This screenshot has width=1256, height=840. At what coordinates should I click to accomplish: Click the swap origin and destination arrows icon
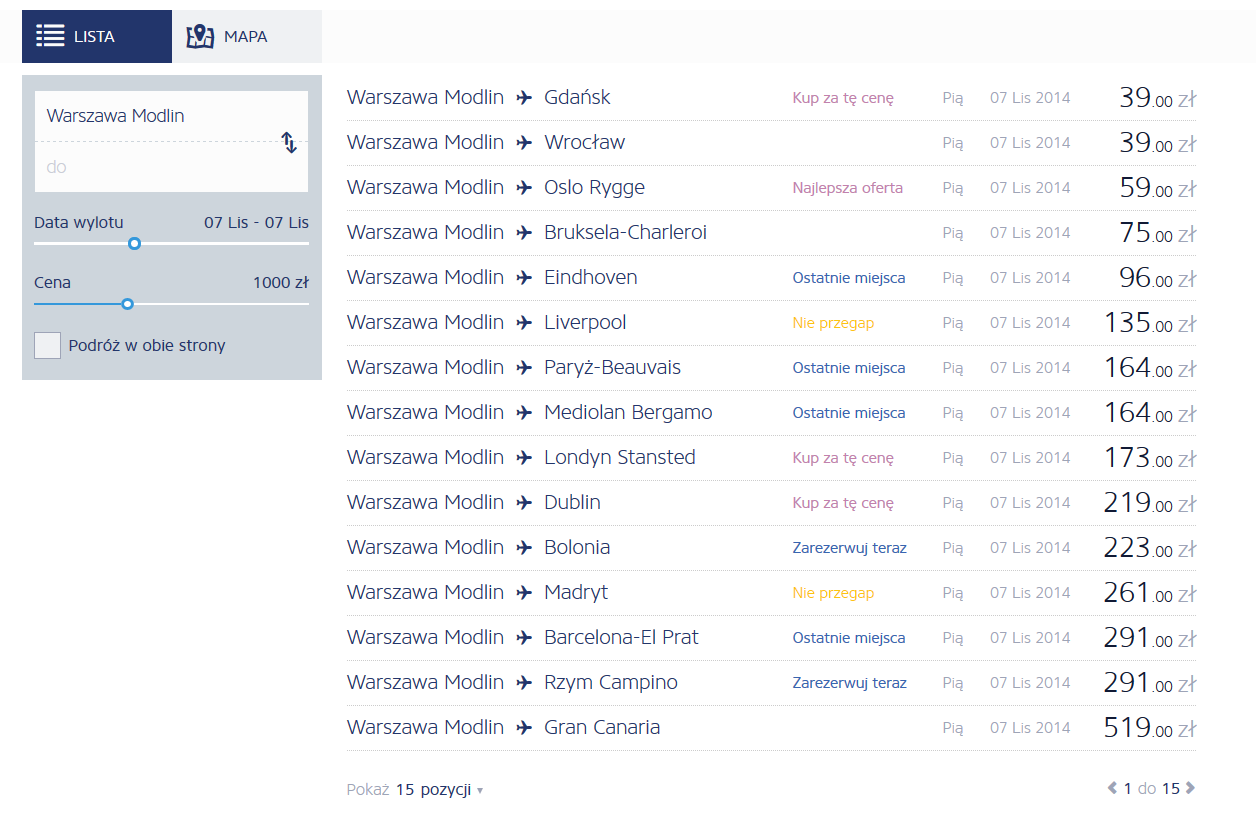[x=289, y=142]
